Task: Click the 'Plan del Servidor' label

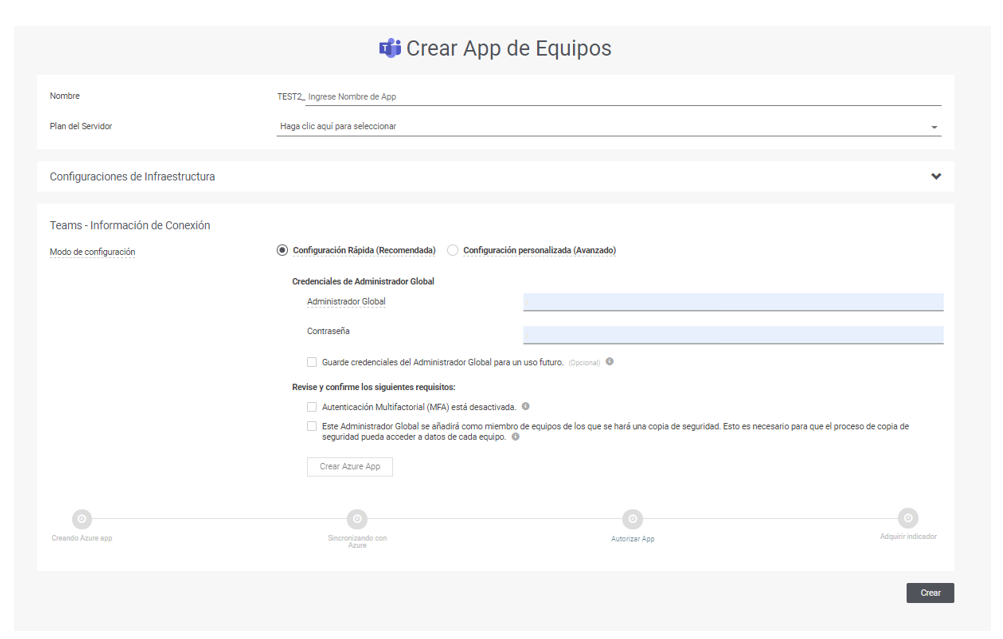Action: [81, 127]
